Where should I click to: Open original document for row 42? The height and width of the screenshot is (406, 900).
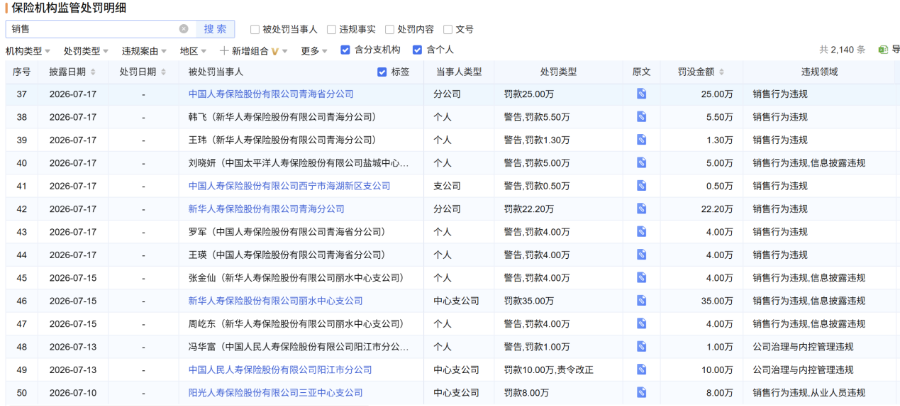[x=641, y=209]
